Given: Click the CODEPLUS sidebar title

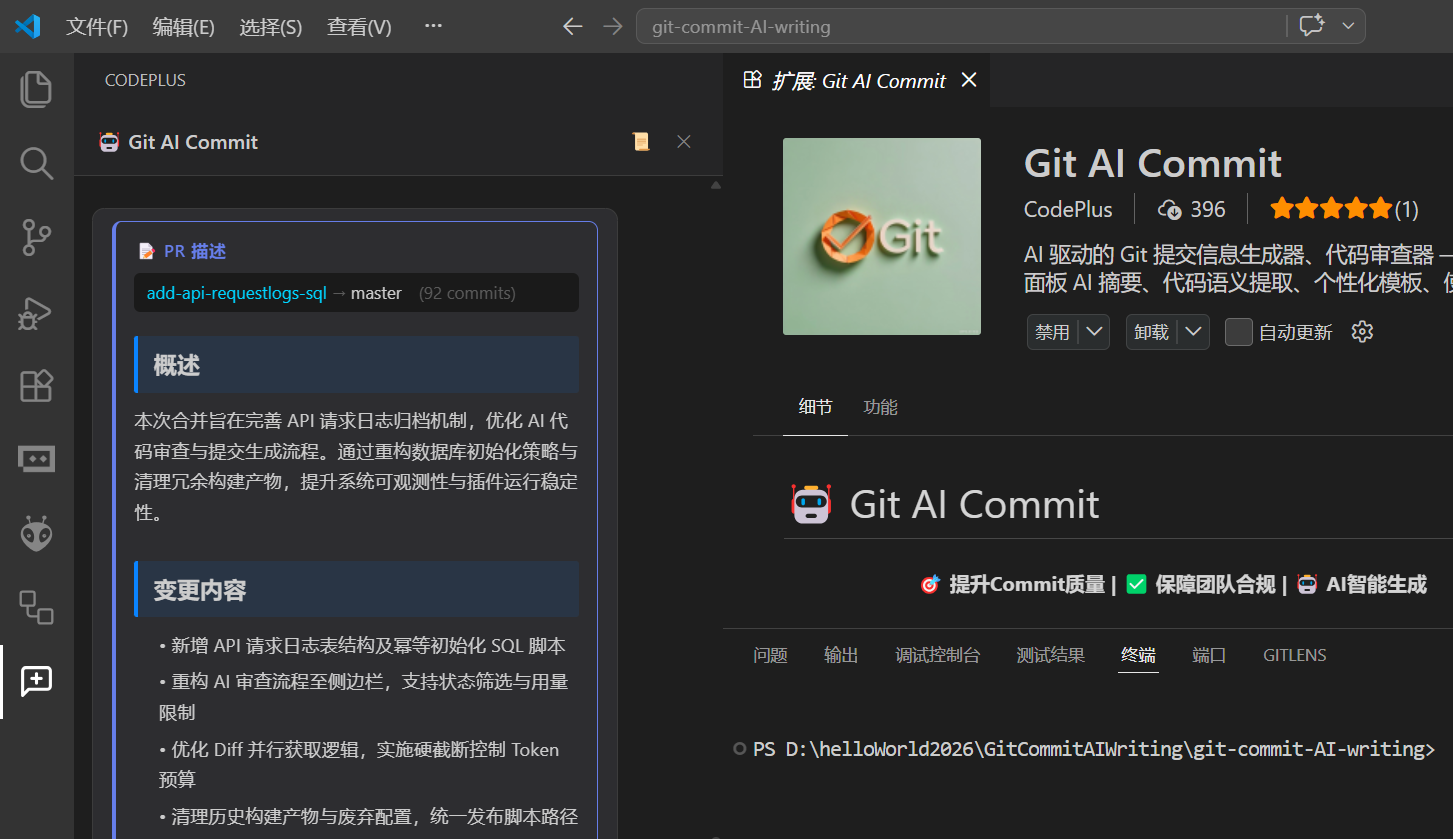Looking at the screenshot, I should click(145, 80).
